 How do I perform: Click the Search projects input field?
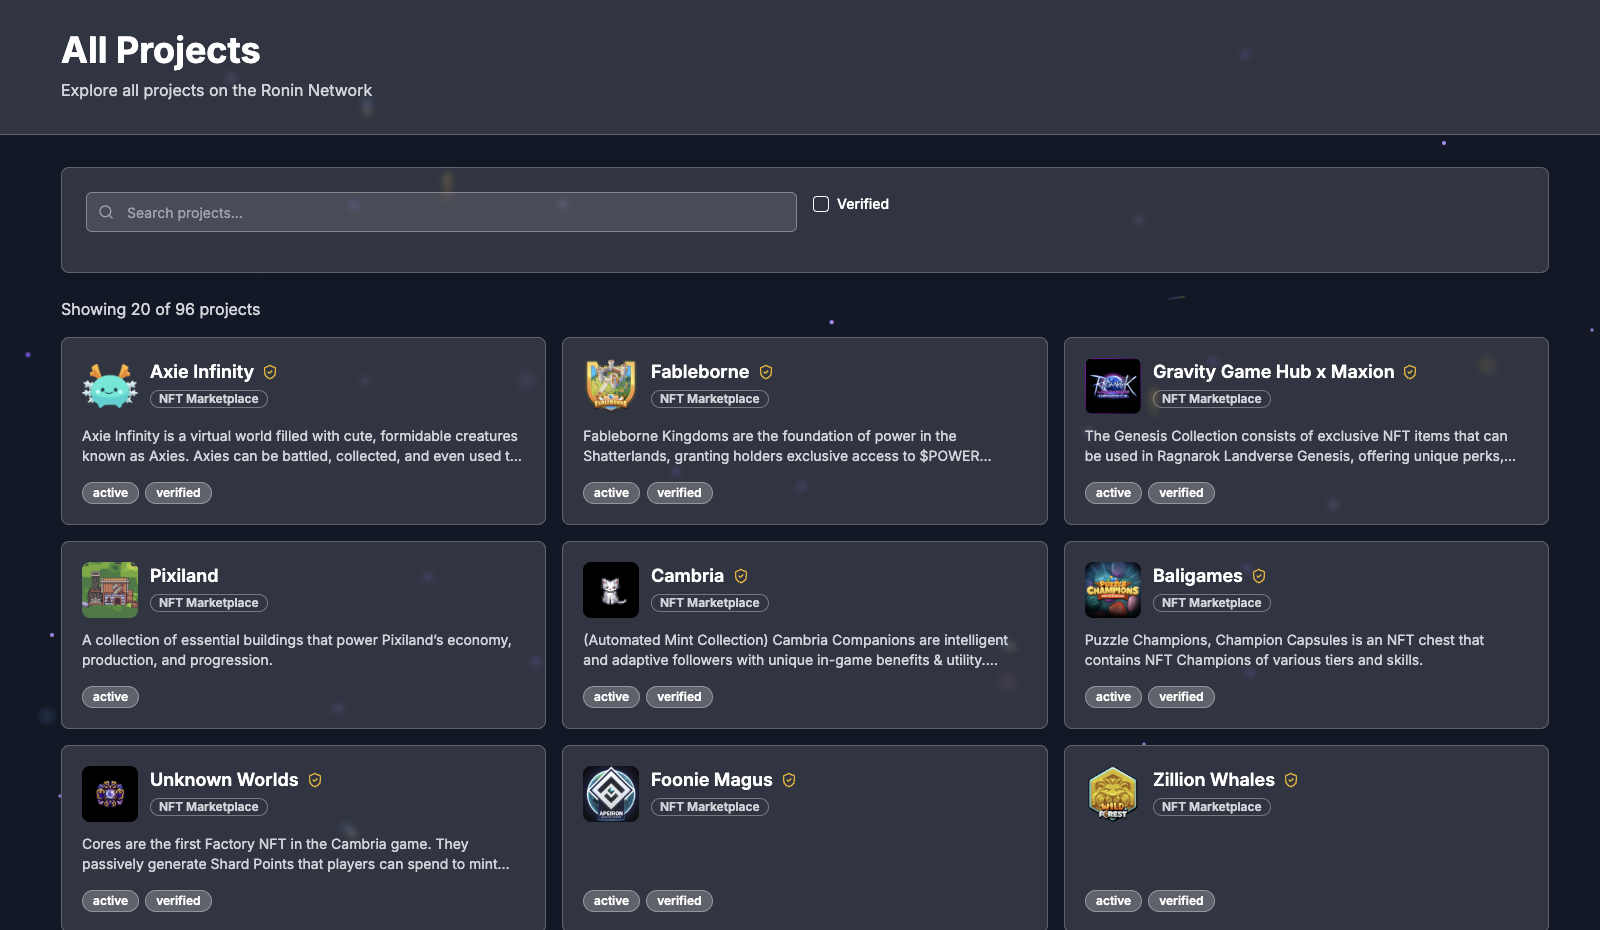tap(450, 213)
